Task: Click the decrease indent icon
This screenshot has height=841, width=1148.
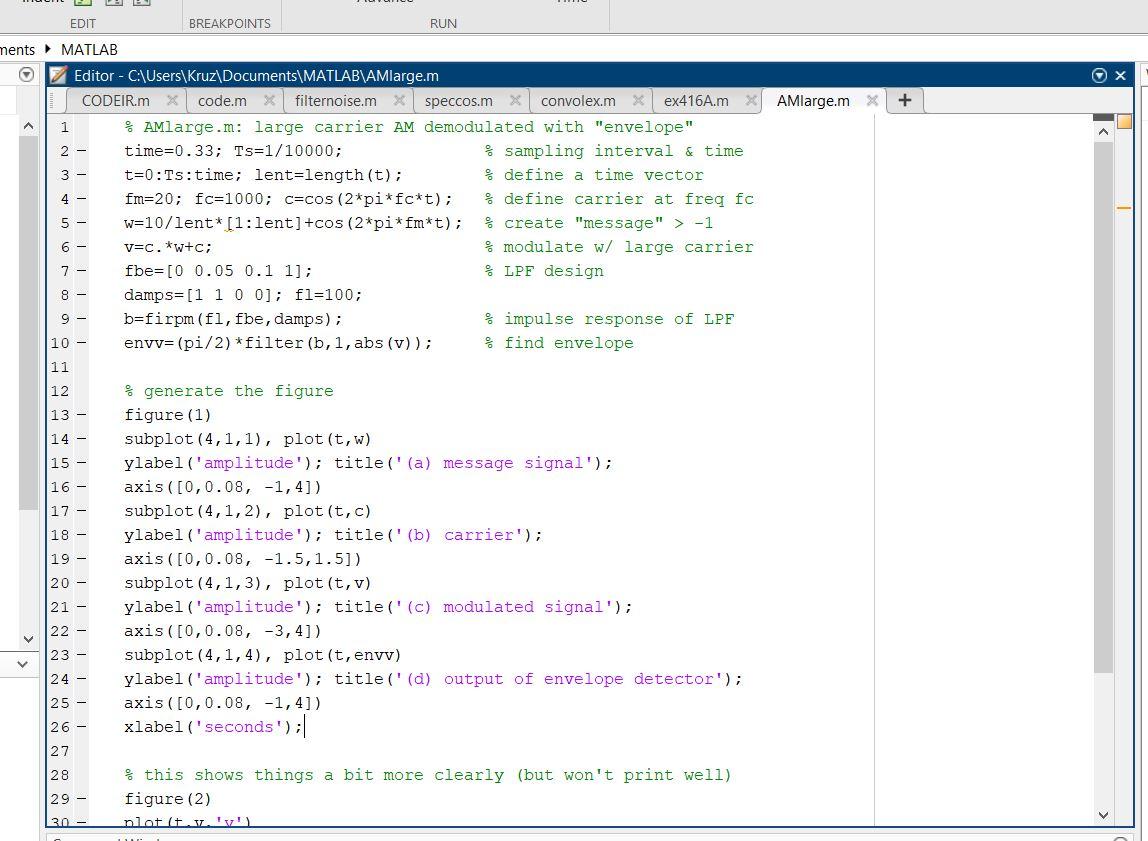Action: [141, 4]
